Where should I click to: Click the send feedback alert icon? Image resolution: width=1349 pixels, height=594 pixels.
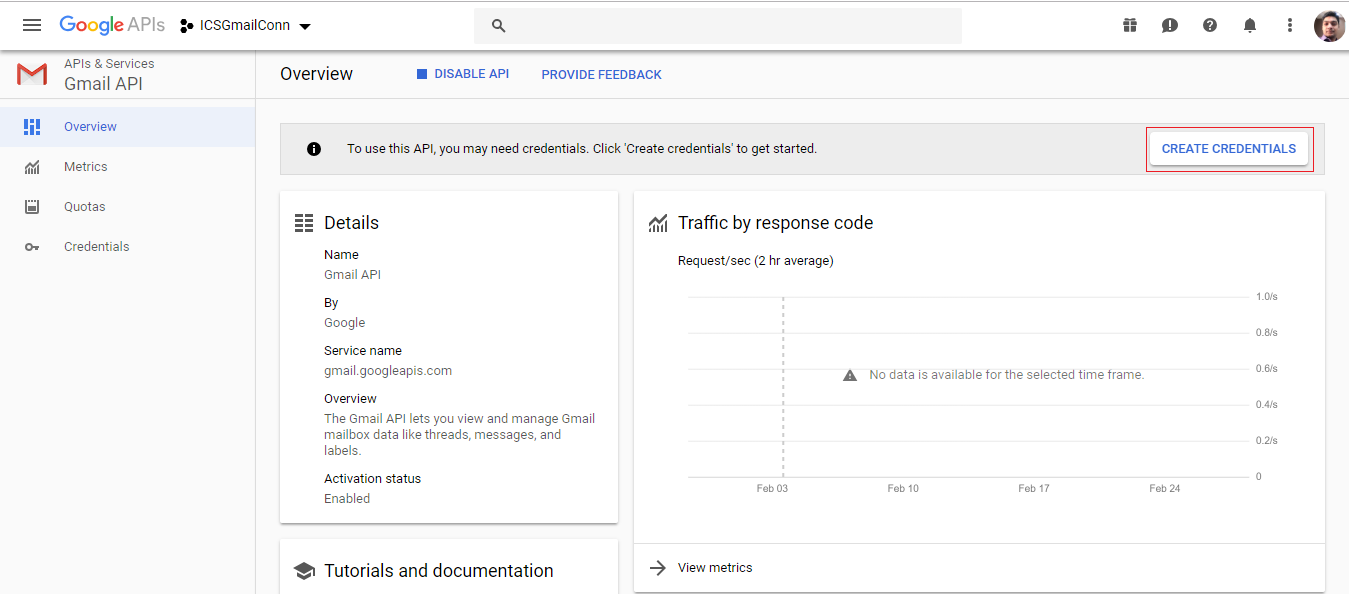coord(1170,26)
